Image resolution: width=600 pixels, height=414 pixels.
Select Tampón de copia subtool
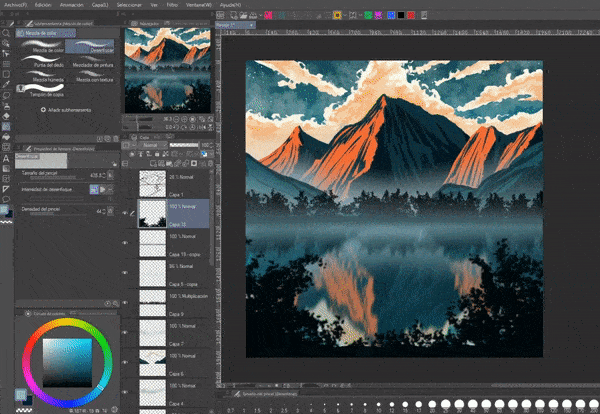tap(42, 90)
